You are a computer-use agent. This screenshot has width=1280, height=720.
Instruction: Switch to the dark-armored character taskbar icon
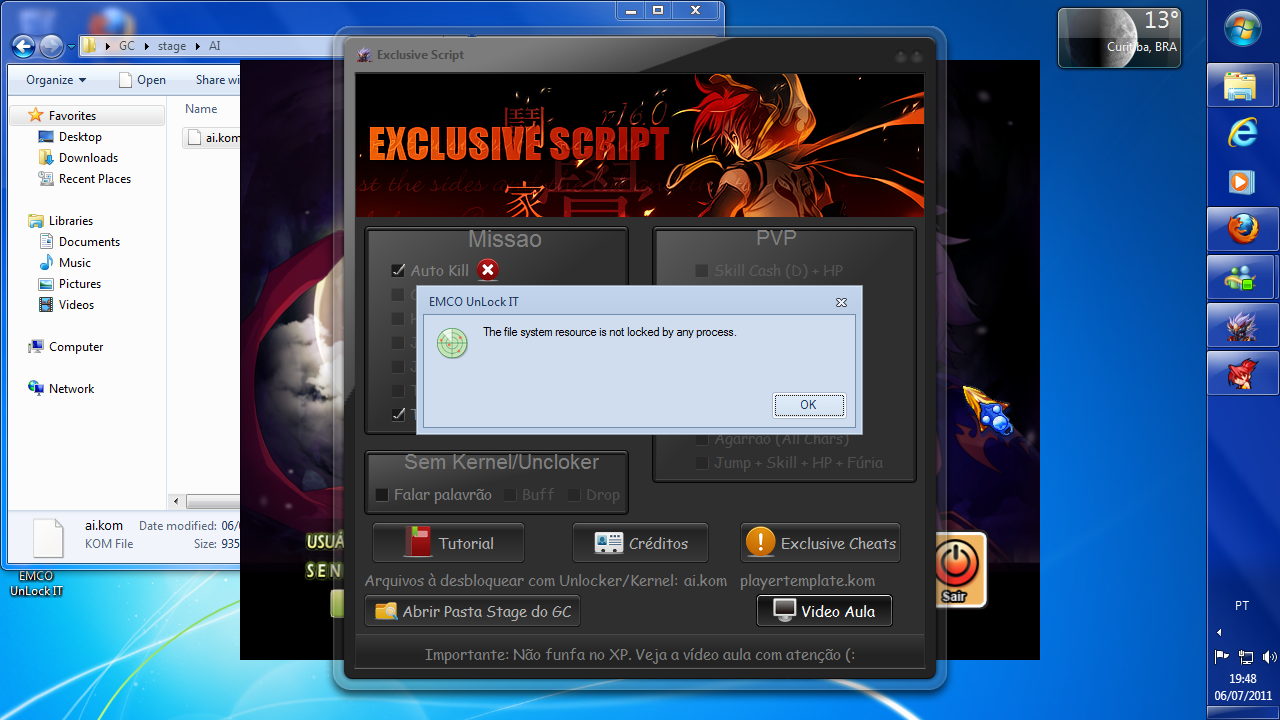[x=1241, y=325]
